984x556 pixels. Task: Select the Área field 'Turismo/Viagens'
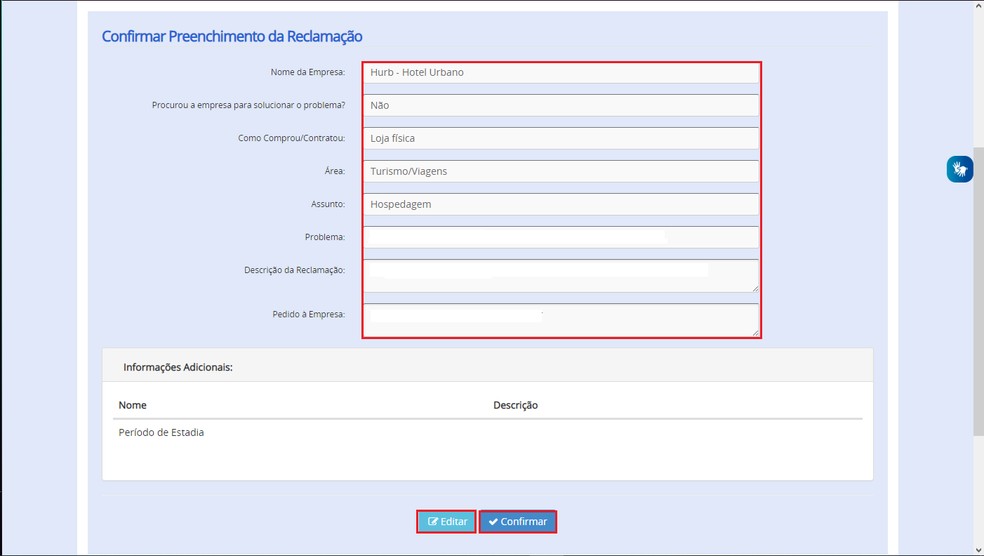coord(561,171)
